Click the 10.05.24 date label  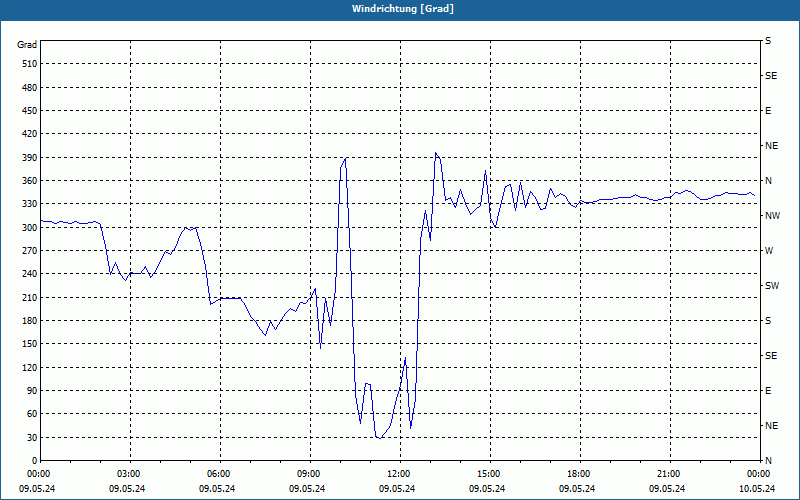click(x=757, y=489)
